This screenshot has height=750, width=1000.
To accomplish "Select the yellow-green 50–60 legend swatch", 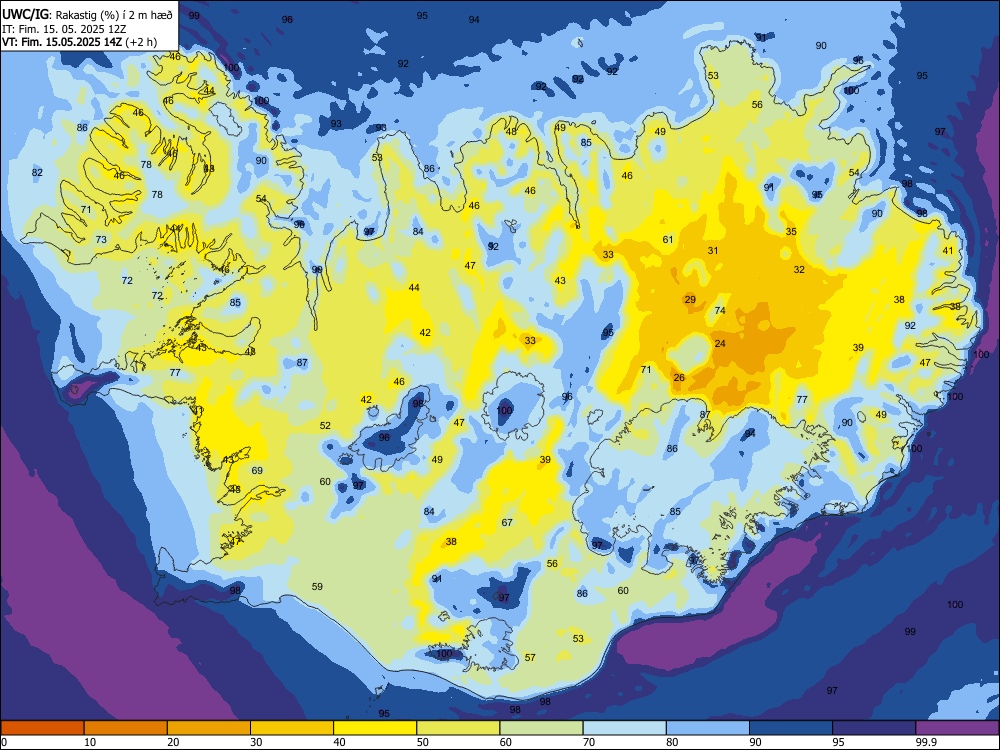I will tap(458, 728).
